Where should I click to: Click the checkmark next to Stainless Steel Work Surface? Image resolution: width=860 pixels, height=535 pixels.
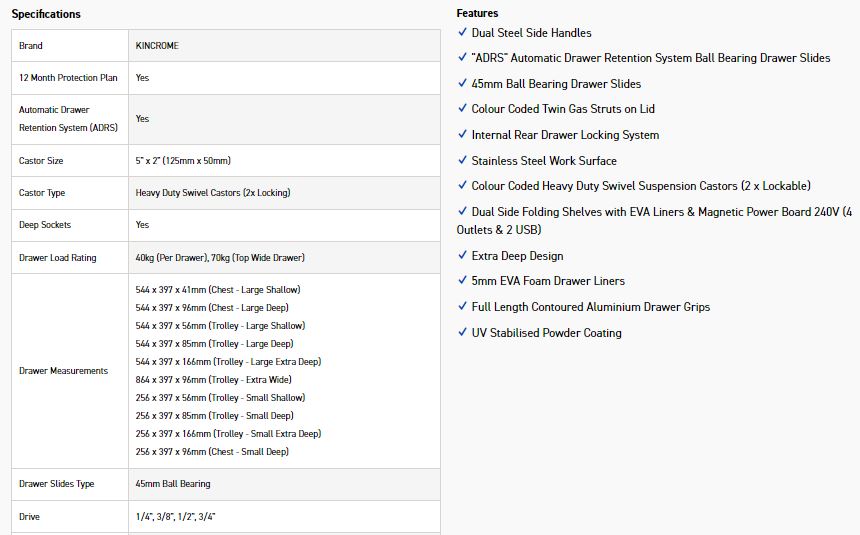pyautogui.click(x=462, y=161)
